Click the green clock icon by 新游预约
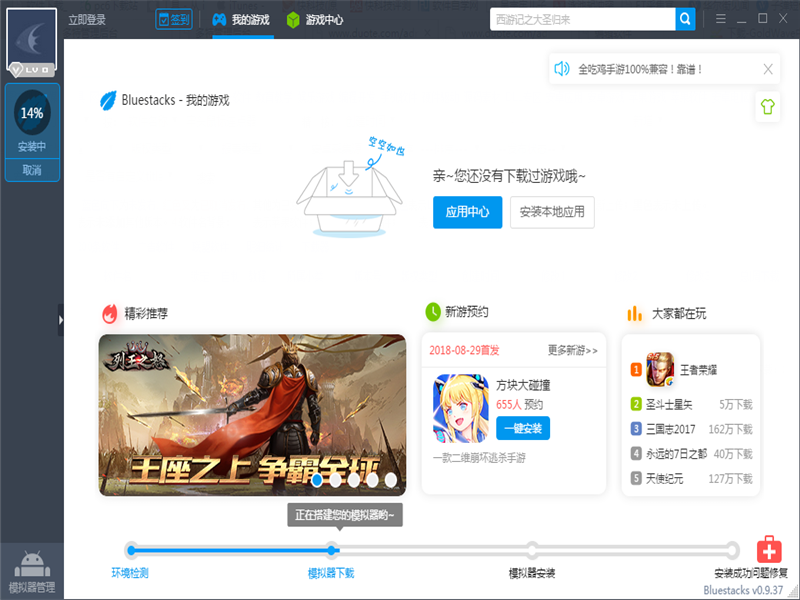 (433, 311)
